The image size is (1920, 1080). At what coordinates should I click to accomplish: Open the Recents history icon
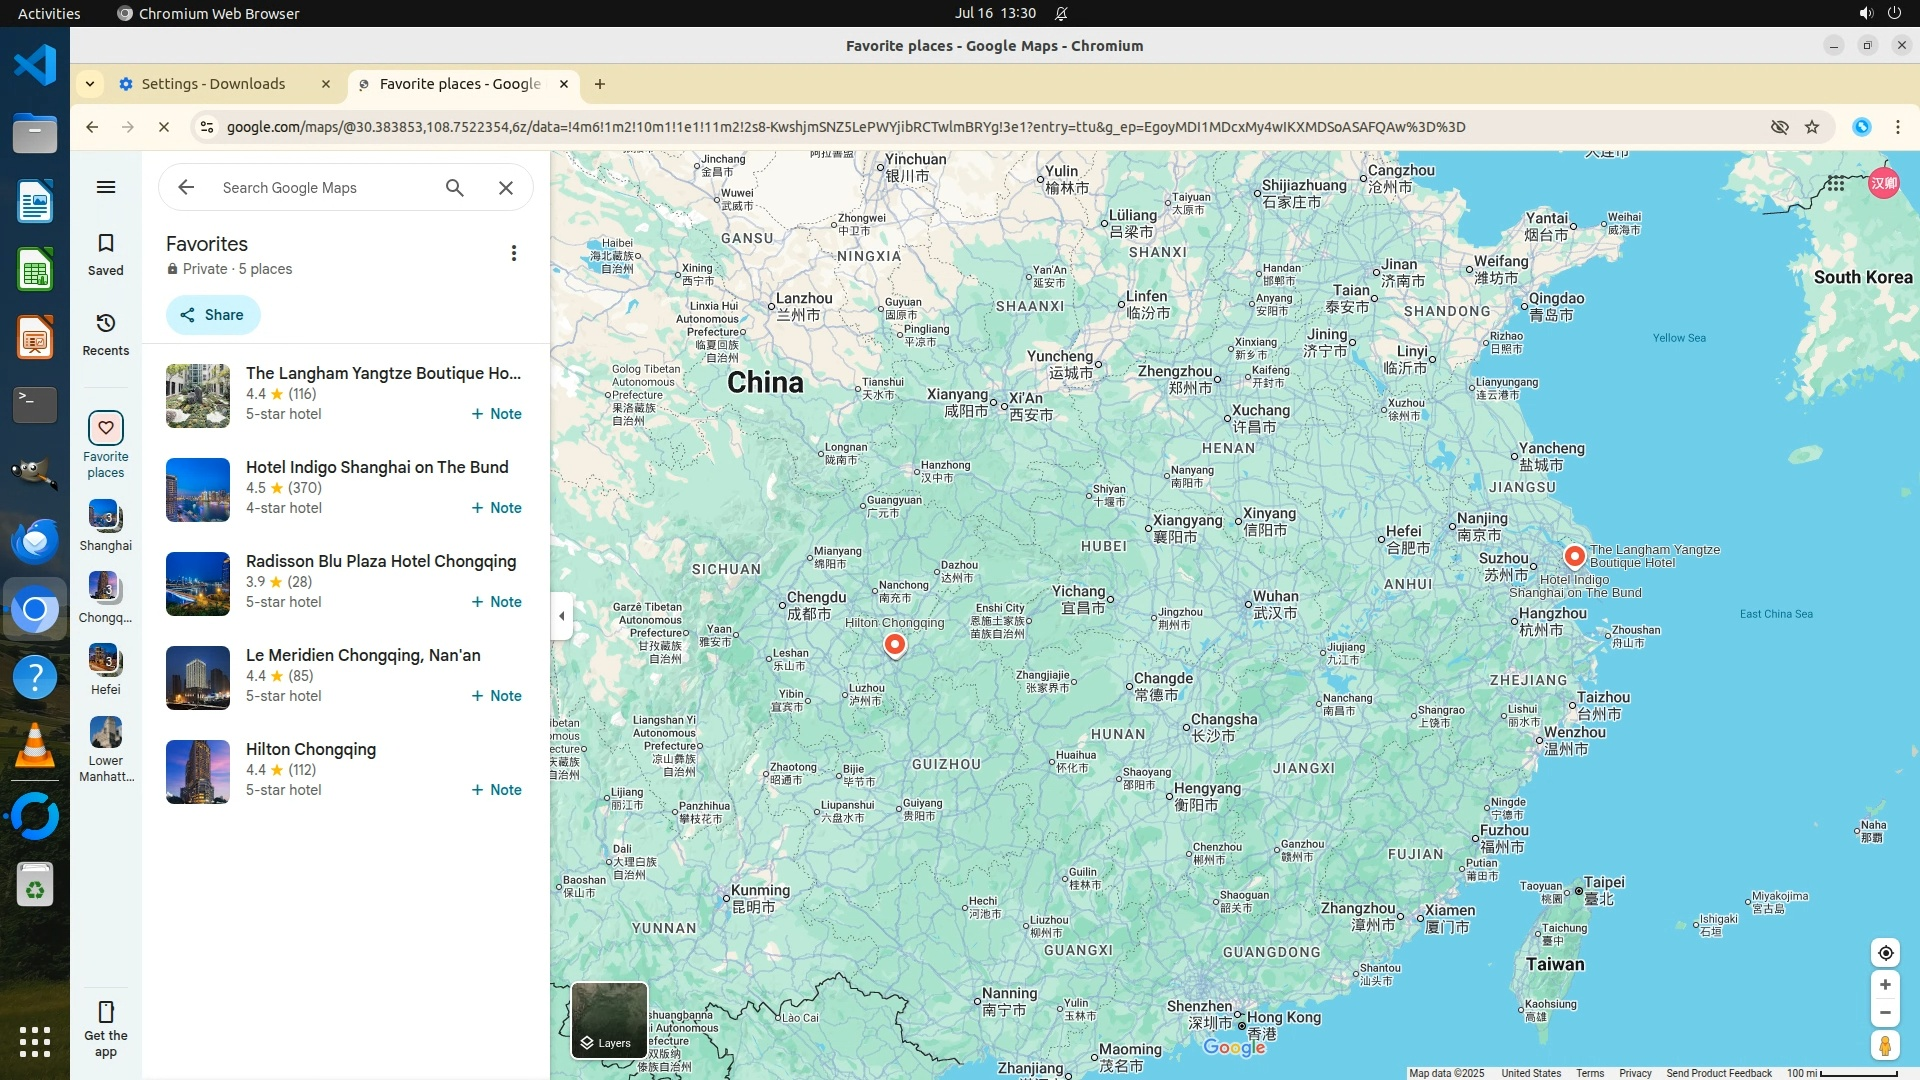tap(106, 324)
